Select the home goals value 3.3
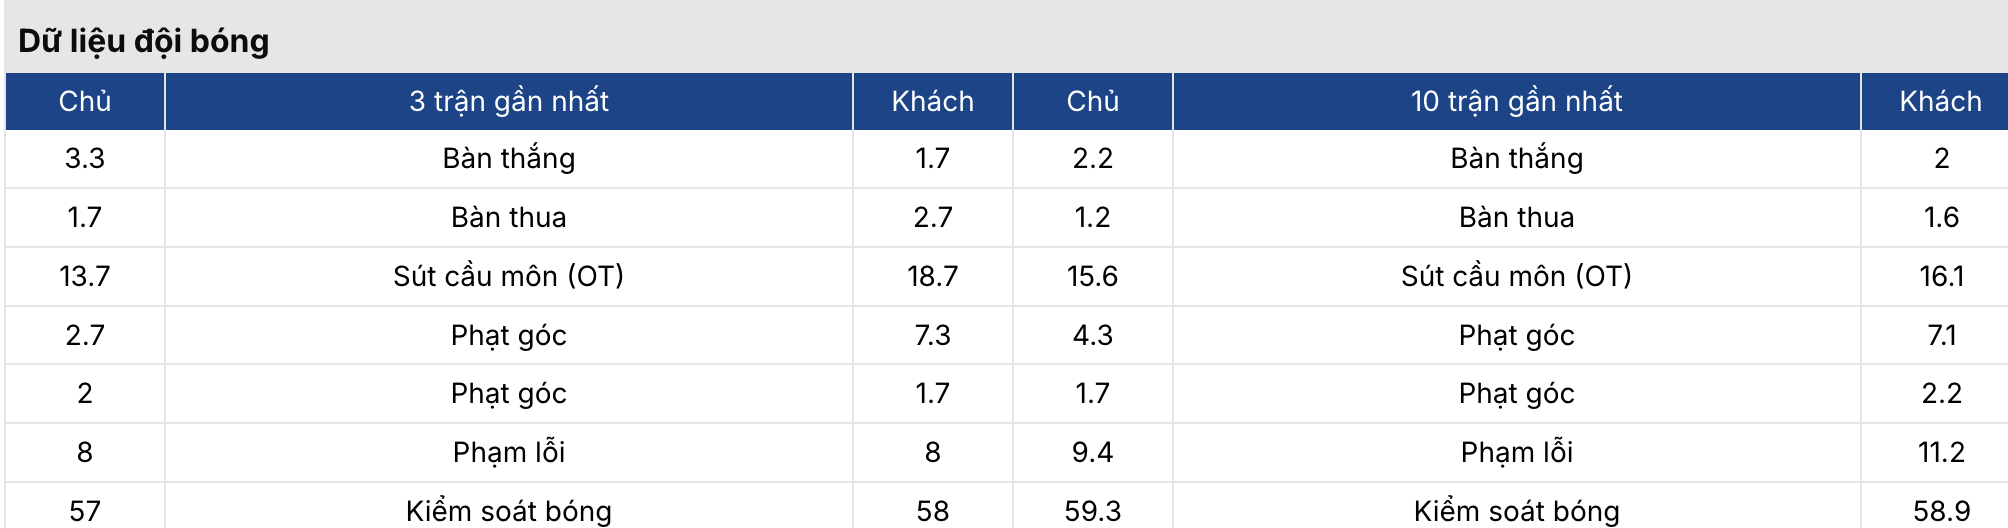Viewport: 2008px width, 528px height. [x=85, y=159]
